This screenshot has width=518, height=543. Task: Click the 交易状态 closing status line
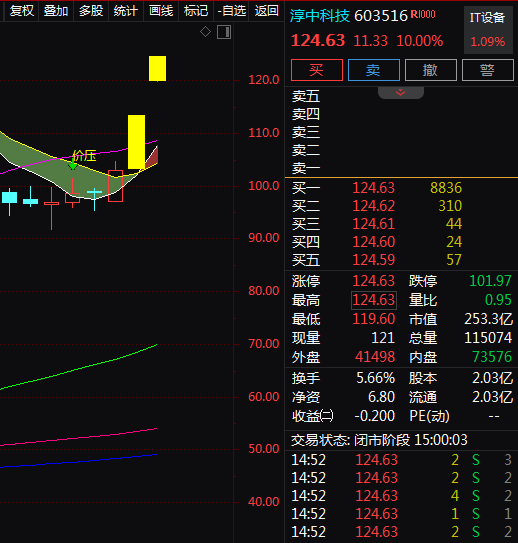tap(379, 440)
